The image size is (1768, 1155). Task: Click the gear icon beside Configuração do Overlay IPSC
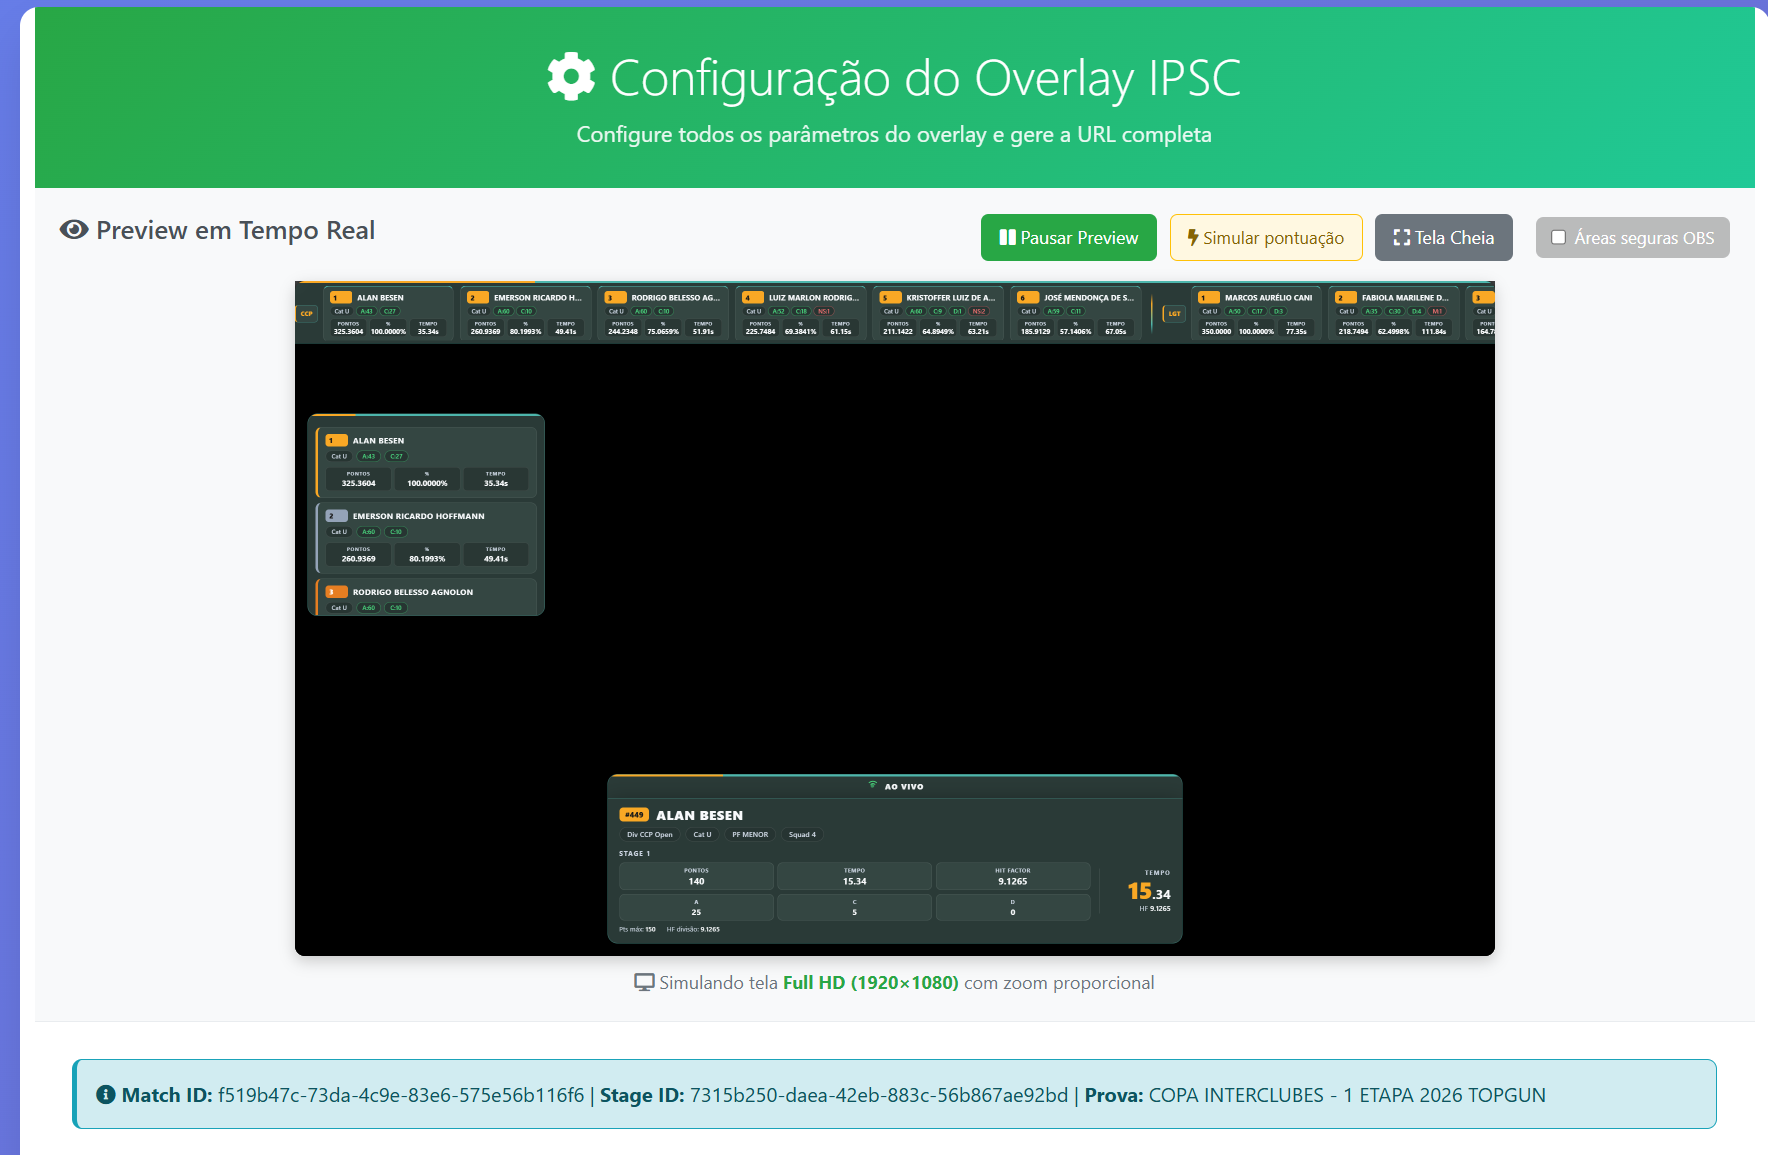[571, 77]
